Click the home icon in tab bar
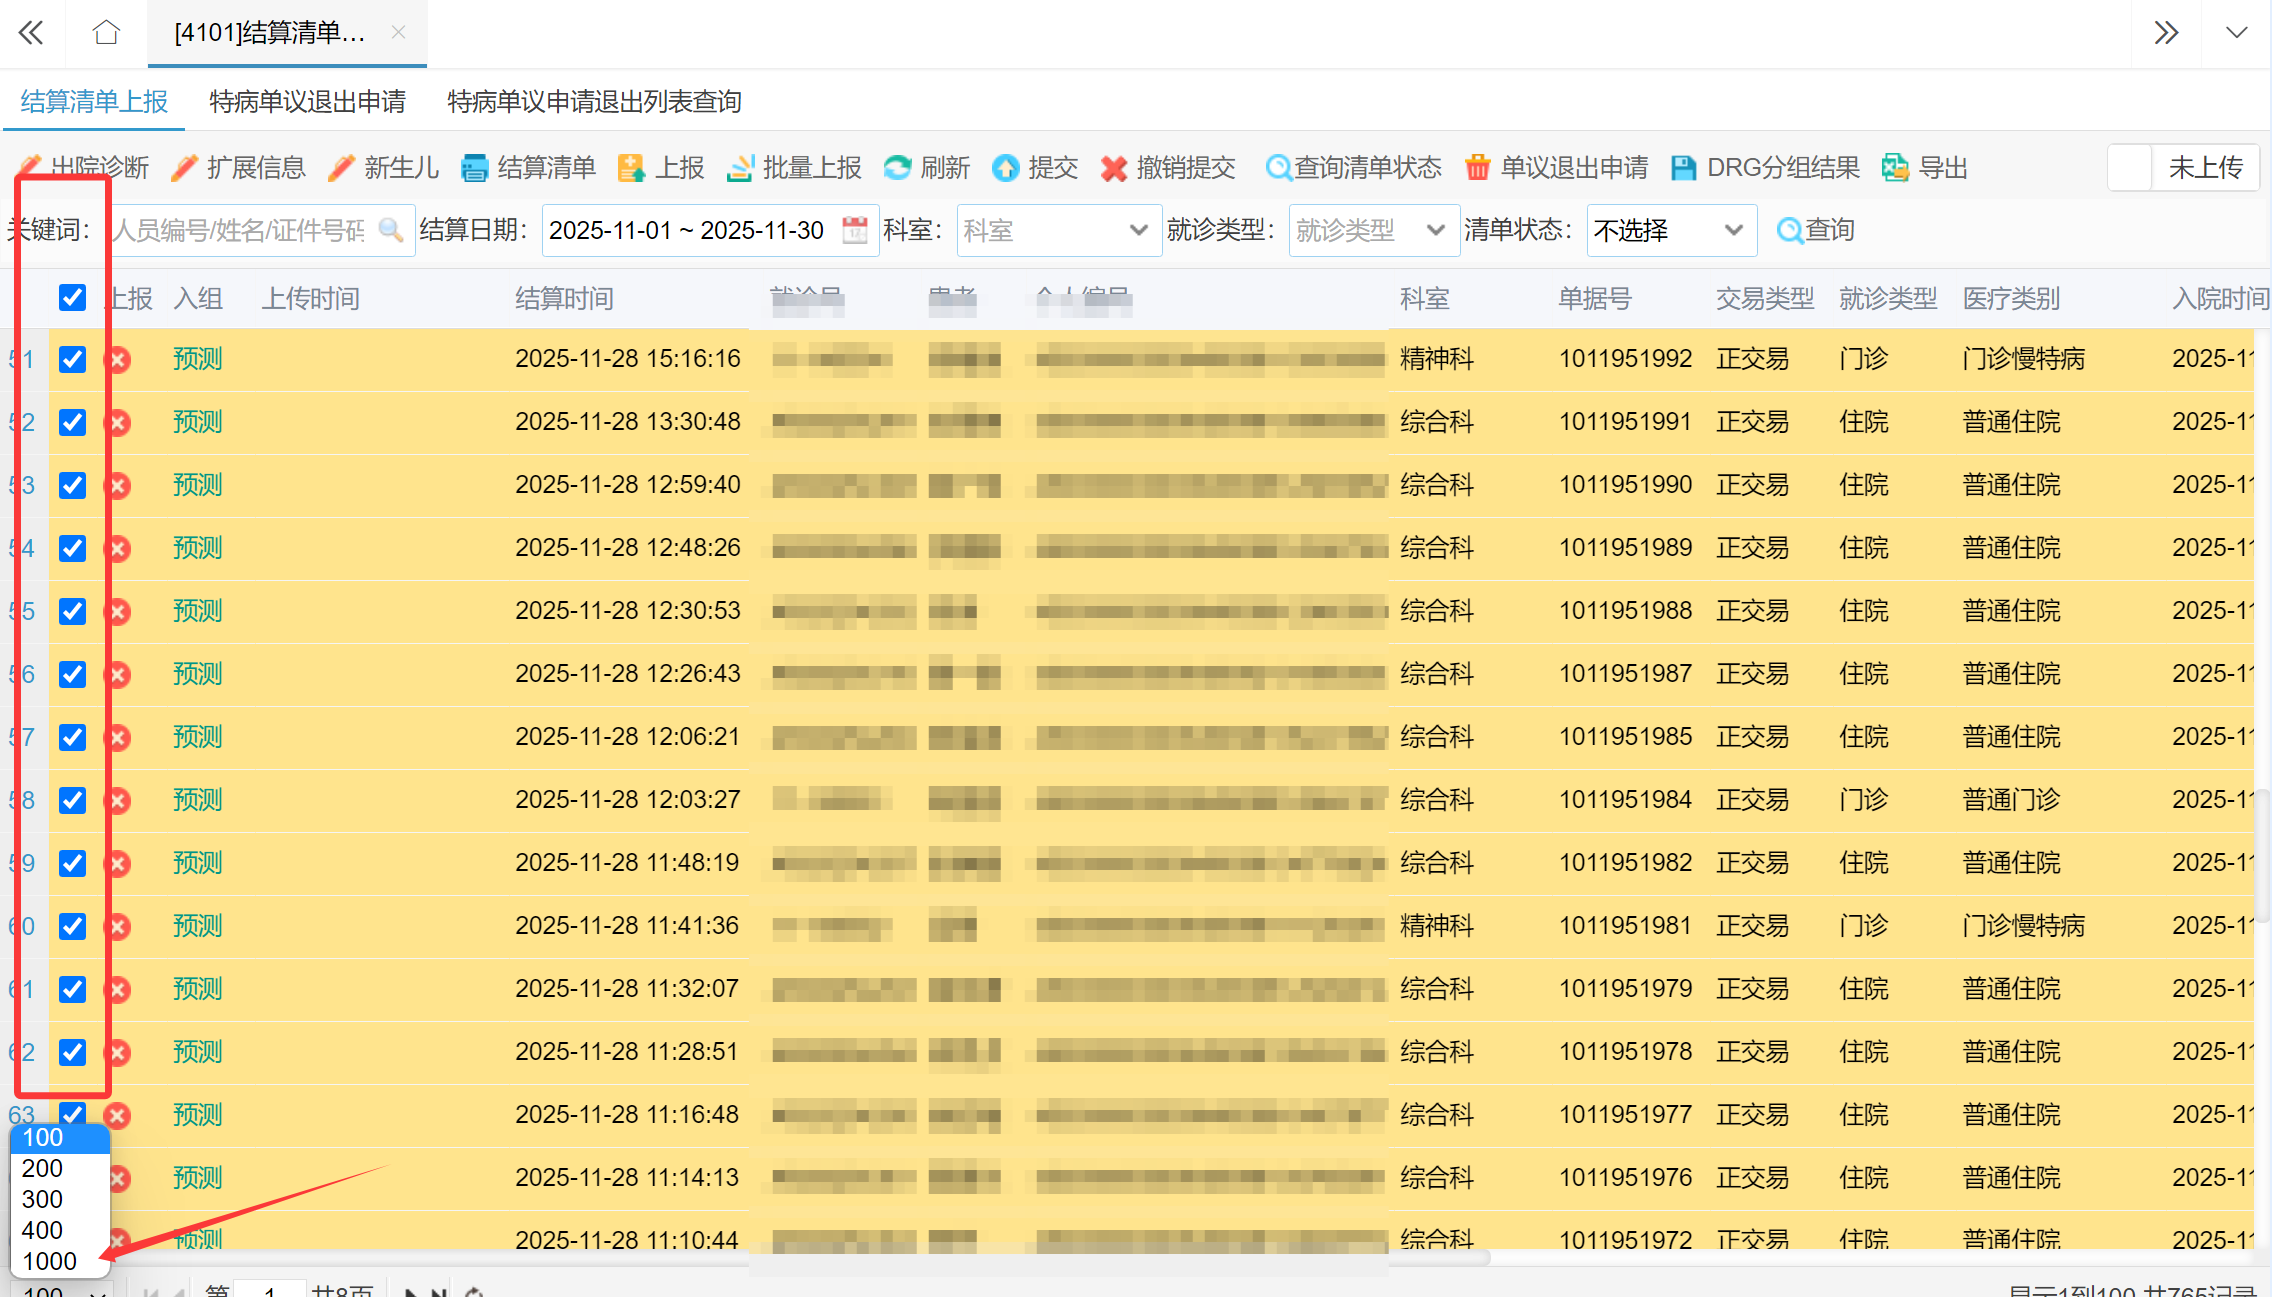 coord(106,33)
